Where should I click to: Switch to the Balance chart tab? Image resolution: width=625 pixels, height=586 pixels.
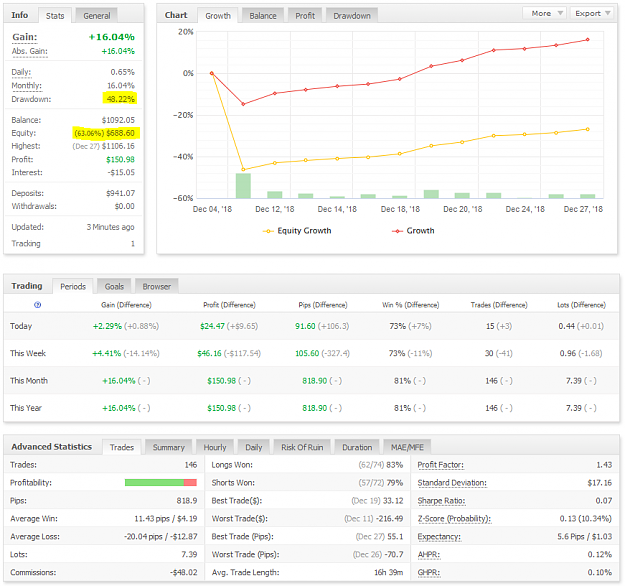pos(263,16)
